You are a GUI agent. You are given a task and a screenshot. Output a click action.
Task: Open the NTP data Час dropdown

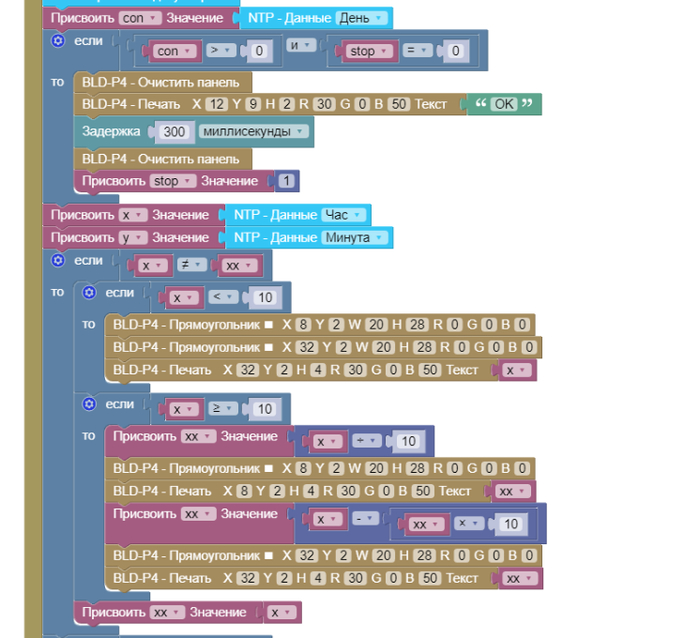point(344,215)
